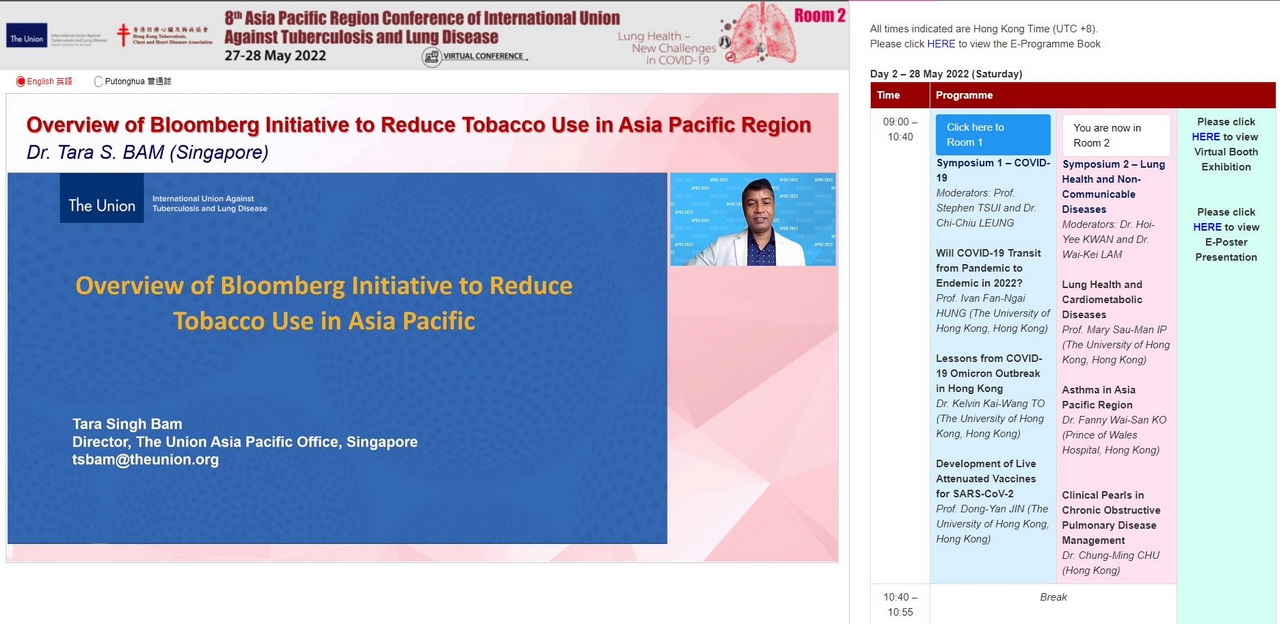Click the 'You are now in Room 2' box
The image size is (1280, 624).
click(1115, 135)
